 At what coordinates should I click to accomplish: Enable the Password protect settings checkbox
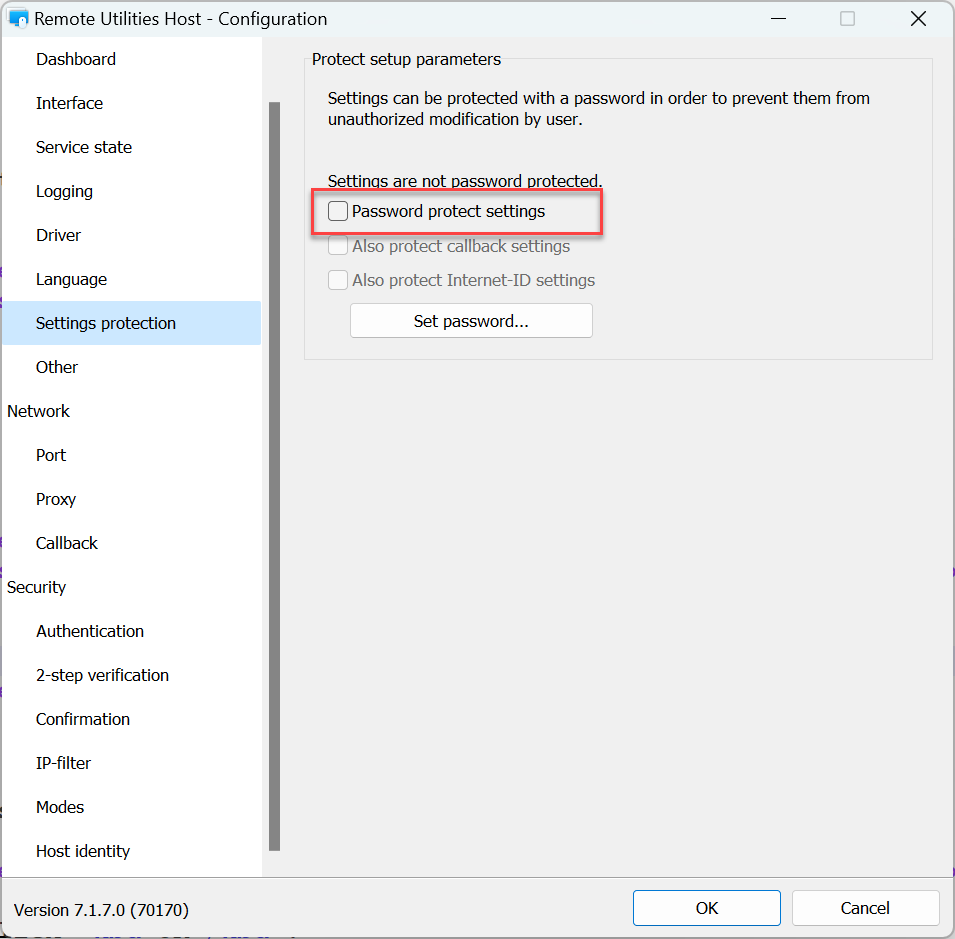339,212
